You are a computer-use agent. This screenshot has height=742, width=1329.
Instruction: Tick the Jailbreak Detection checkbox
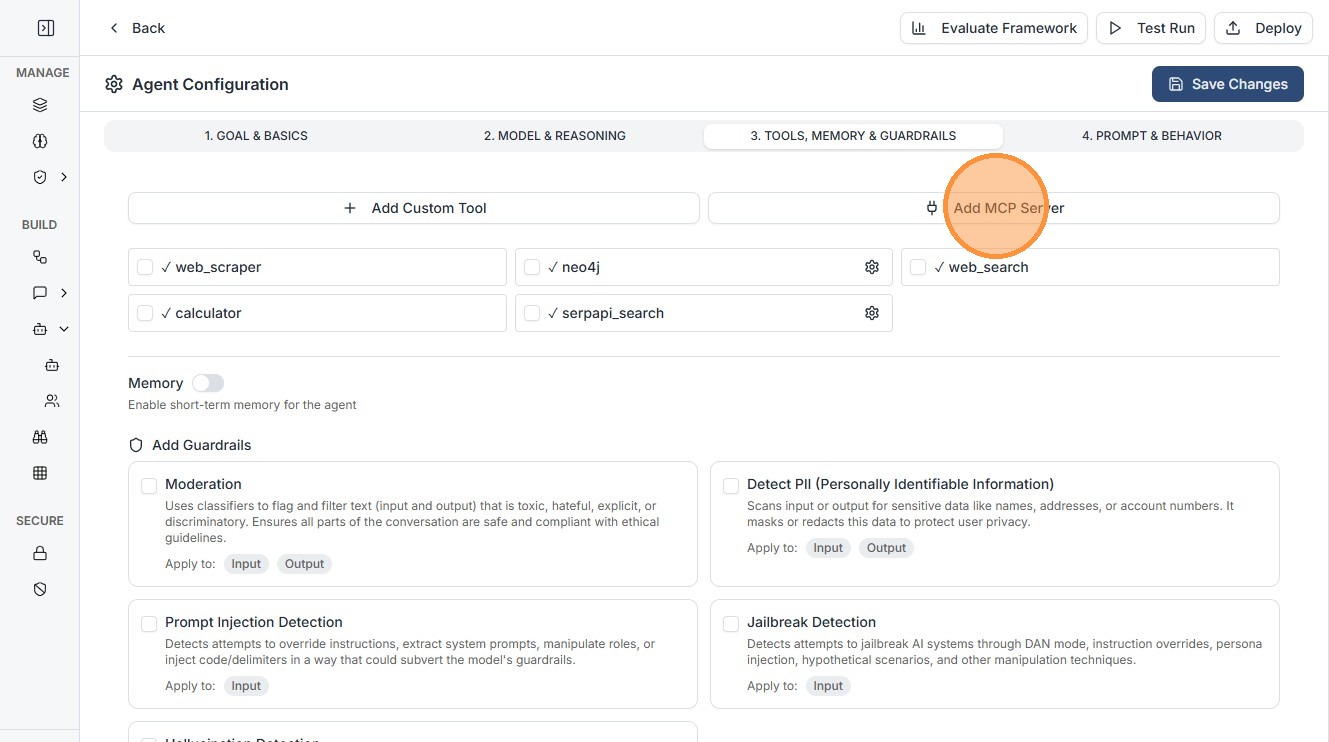pyautogui.click(x=731, y=624)
